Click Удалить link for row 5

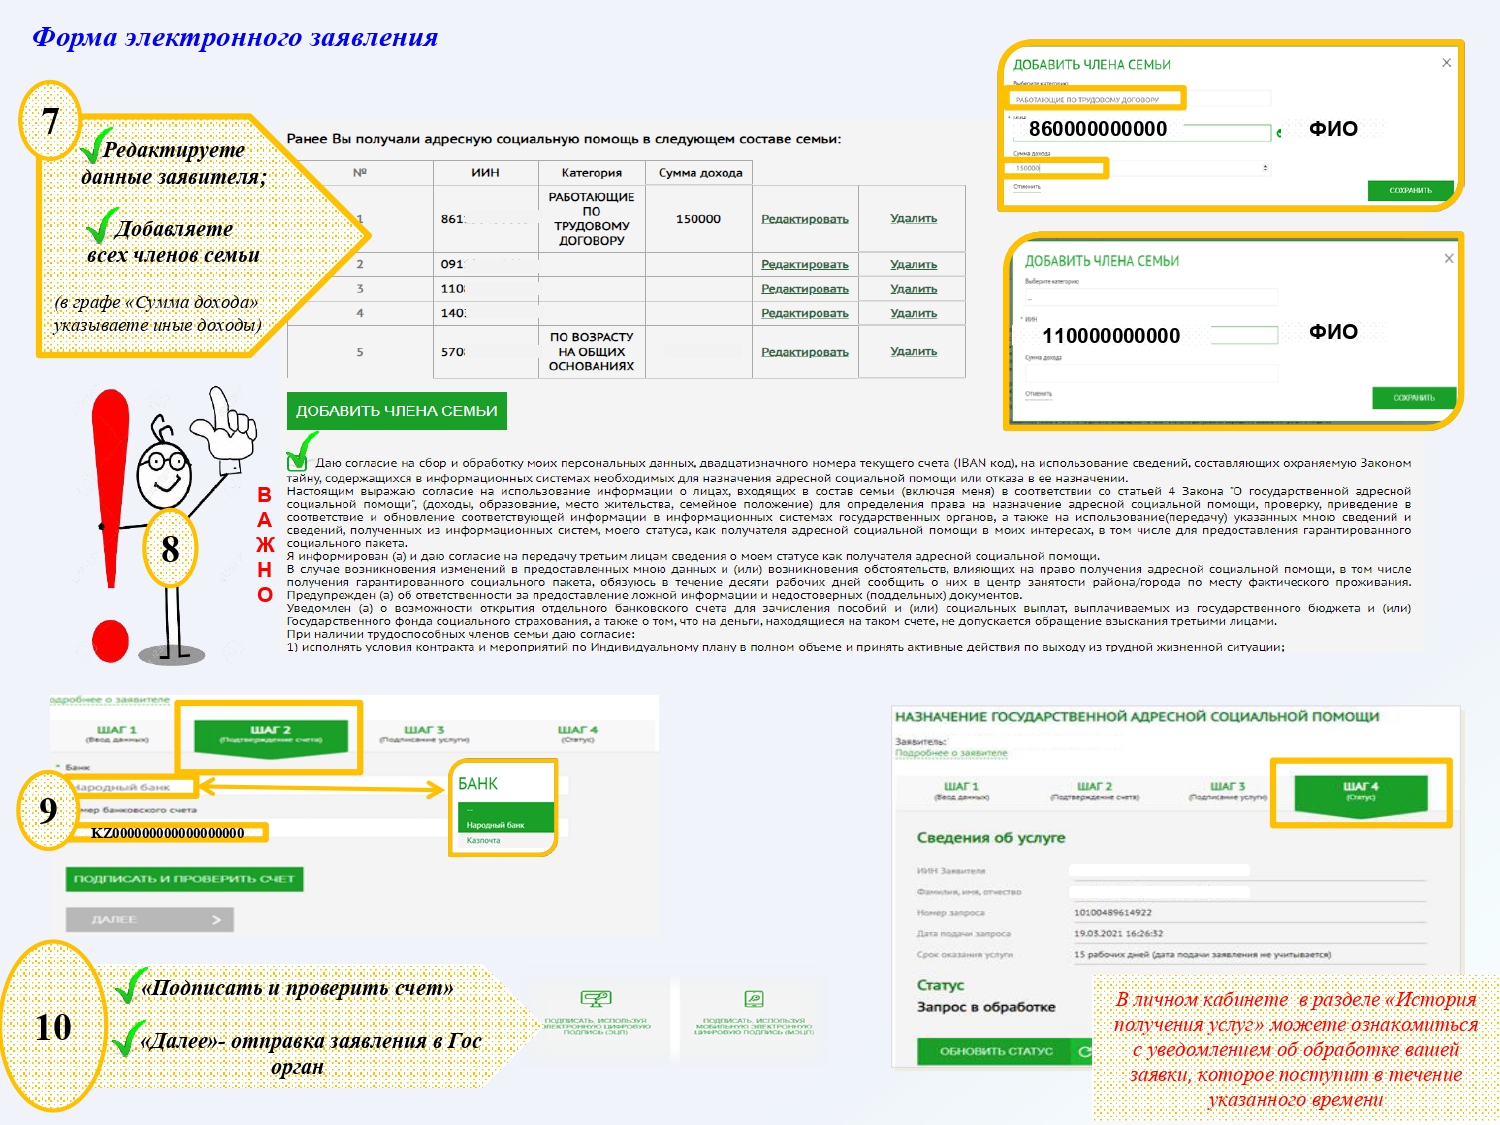click(913, 352)
